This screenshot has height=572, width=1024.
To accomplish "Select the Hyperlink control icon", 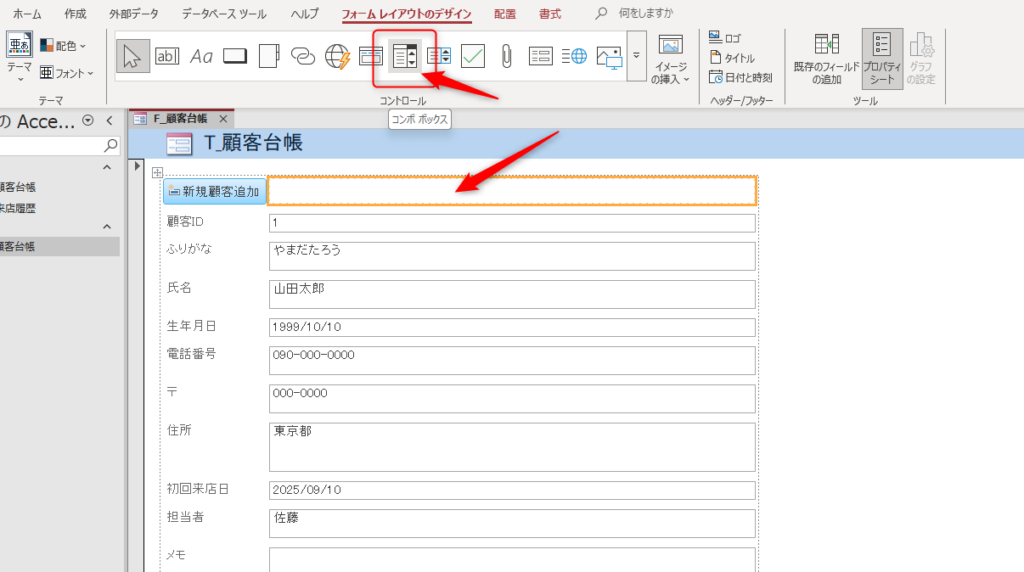I will (303, 56).
